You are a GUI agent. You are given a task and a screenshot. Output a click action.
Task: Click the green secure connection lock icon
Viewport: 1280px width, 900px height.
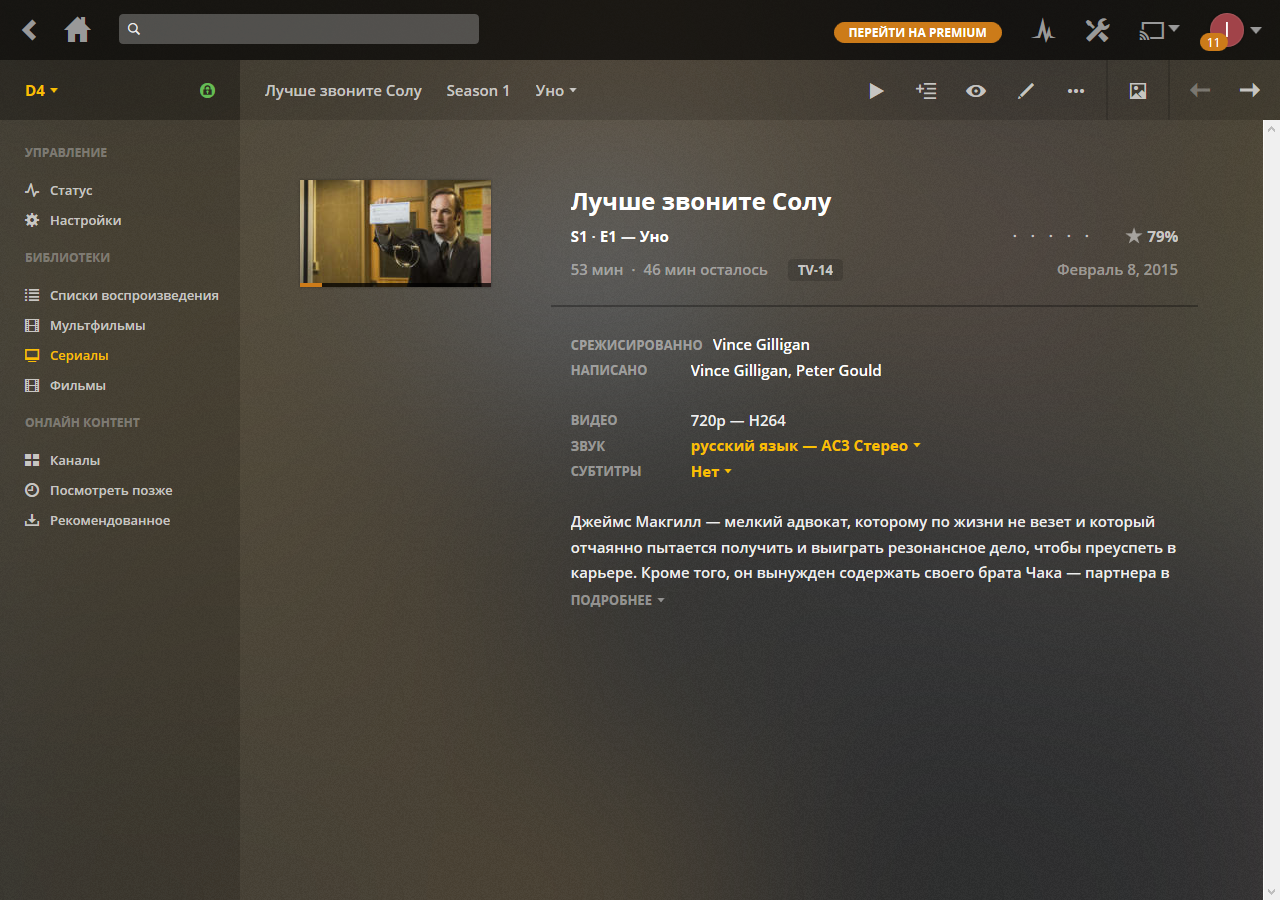click(x=207, y=91)
